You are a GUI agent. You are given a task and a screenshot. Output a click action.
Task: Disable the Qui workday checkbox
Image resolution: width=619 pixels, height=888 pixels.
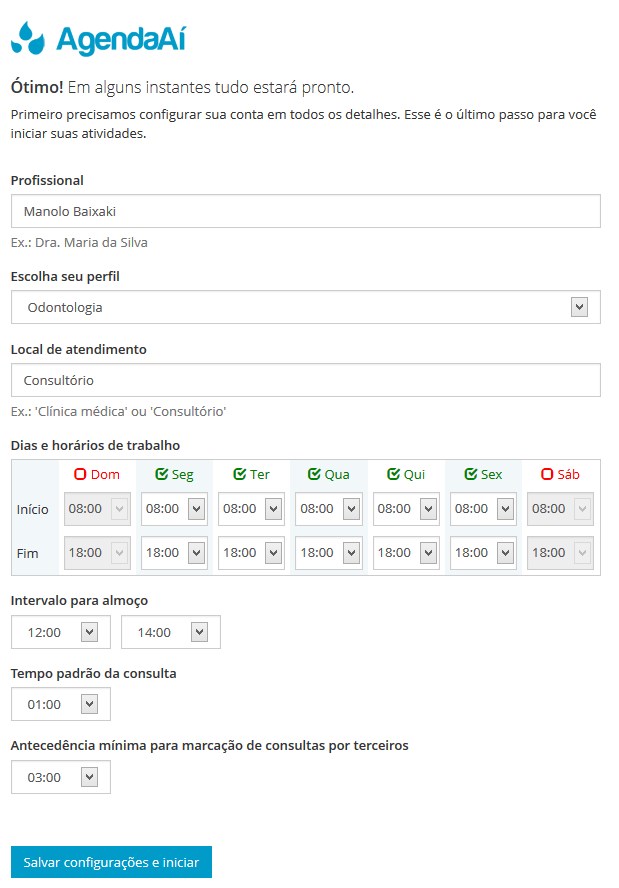393,474
